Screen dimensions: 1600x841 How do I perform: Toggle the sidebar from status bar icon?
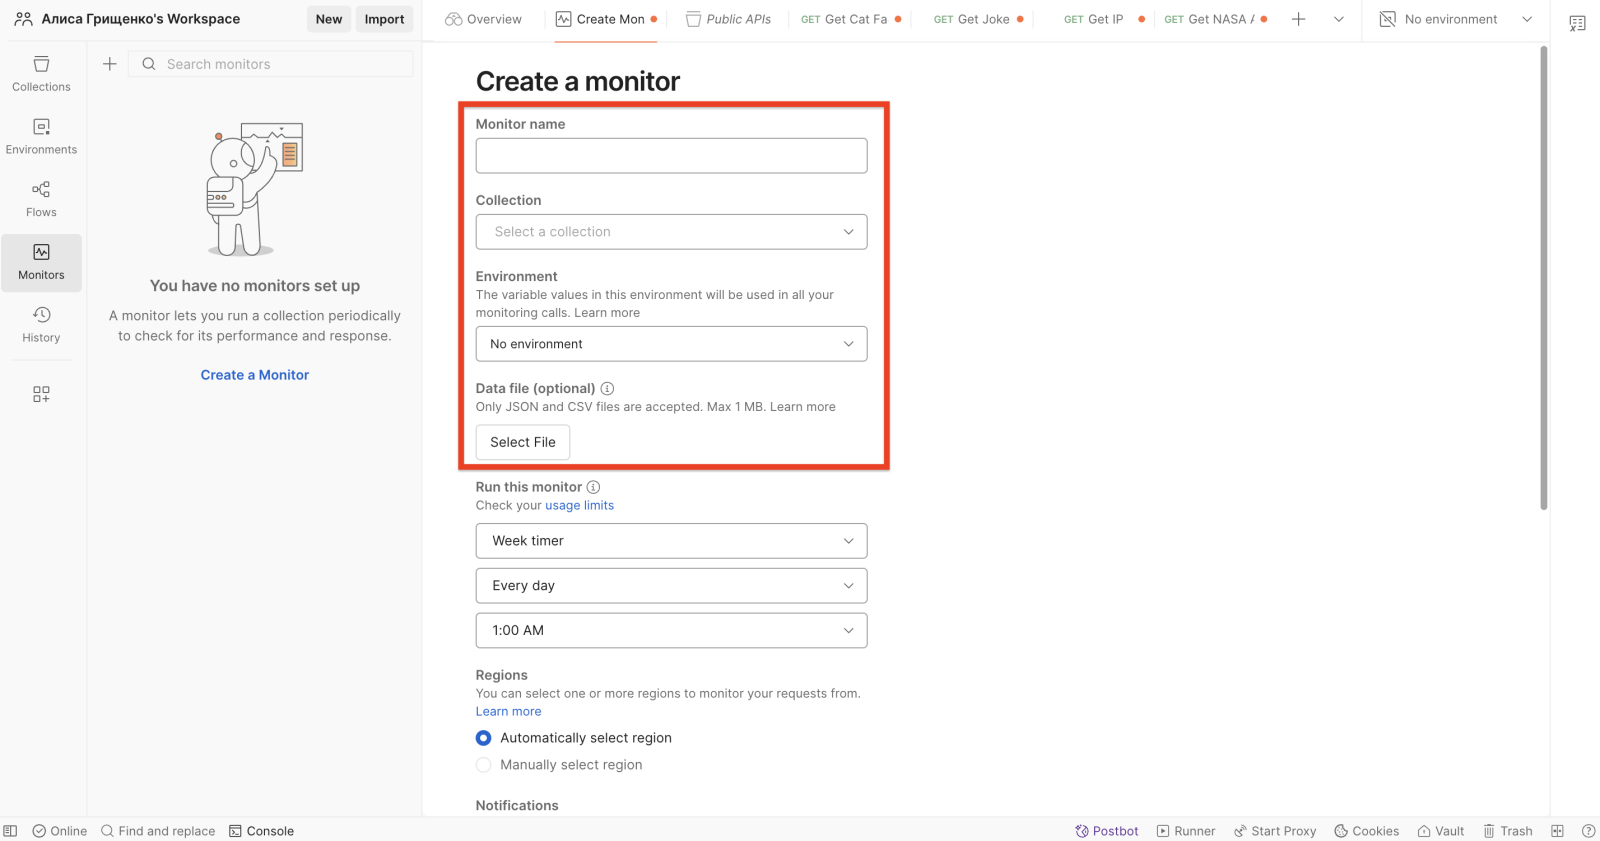click(x=10, y=831)
